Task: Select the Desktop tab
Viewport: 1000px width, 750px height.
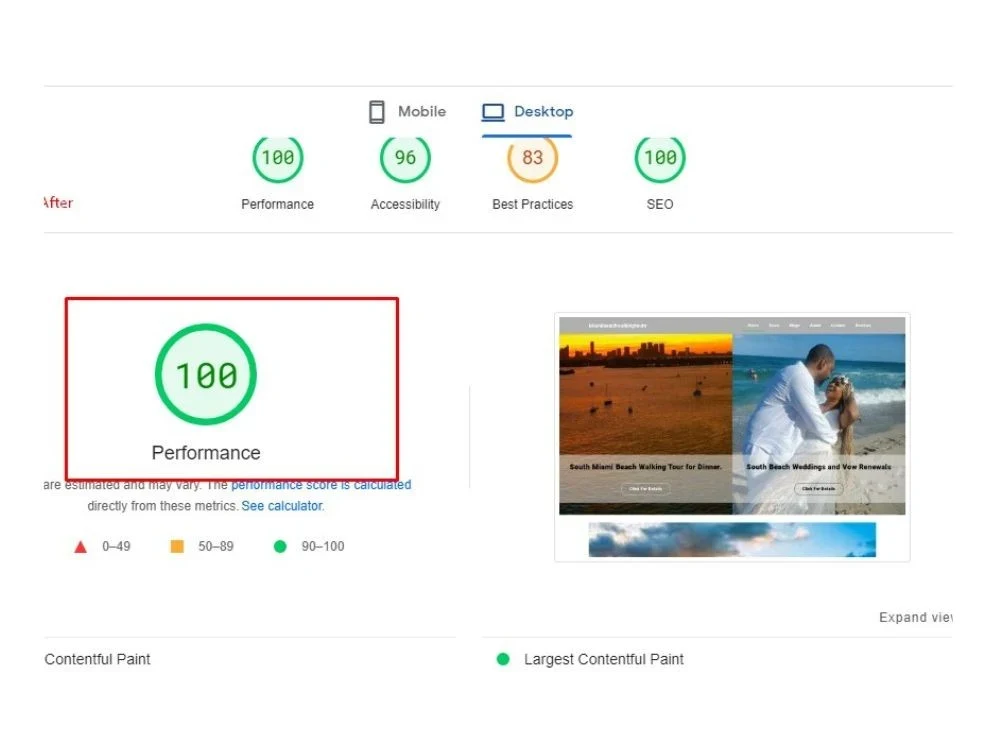Action: (x=527, y=112)
